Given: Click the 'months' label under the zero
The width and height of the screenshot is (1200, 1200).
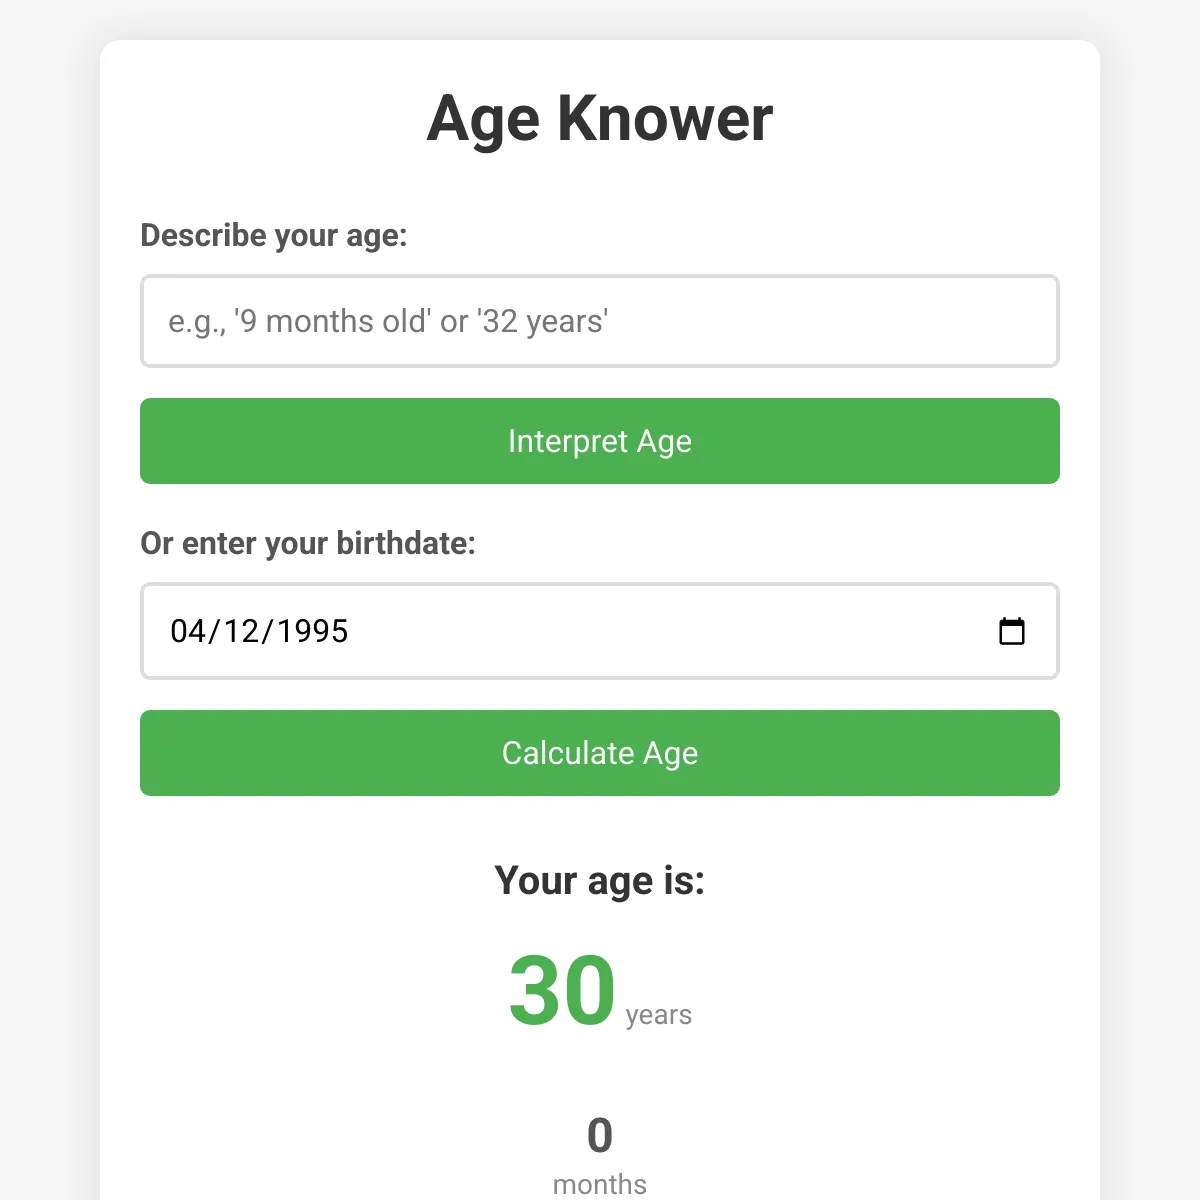Looking at the screenshot, I should [600, 1184].
